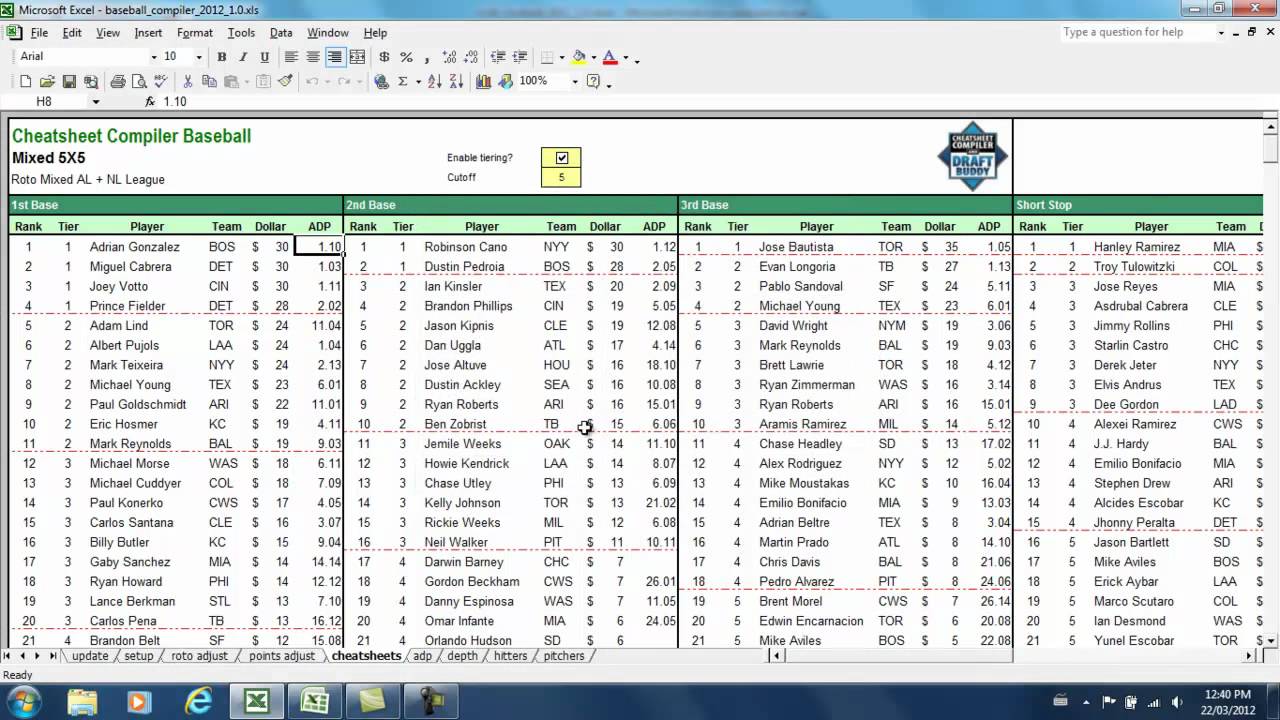Switch to the hitters sheet tab
1280x720 pixels.
(x=510, y=656)
